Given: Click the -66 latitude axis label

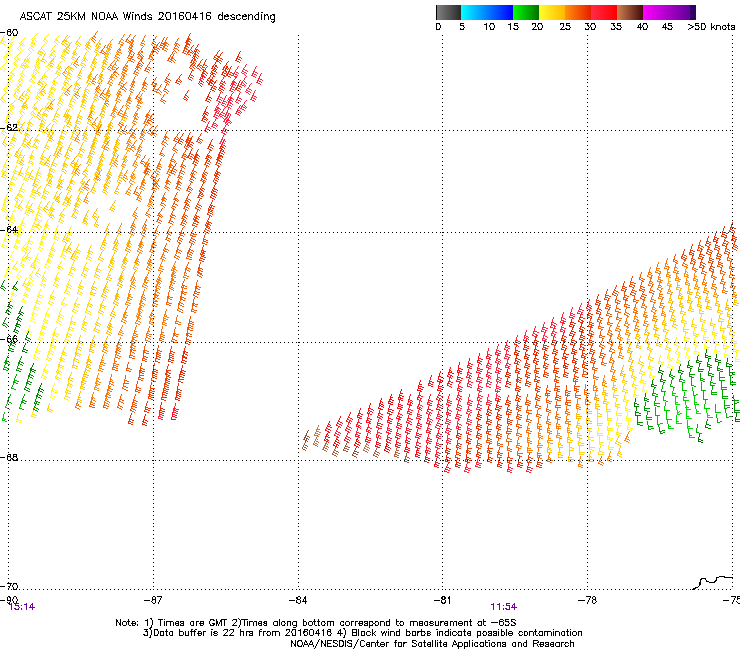Looking at the screenshot, I should click(x=9, y=339).
